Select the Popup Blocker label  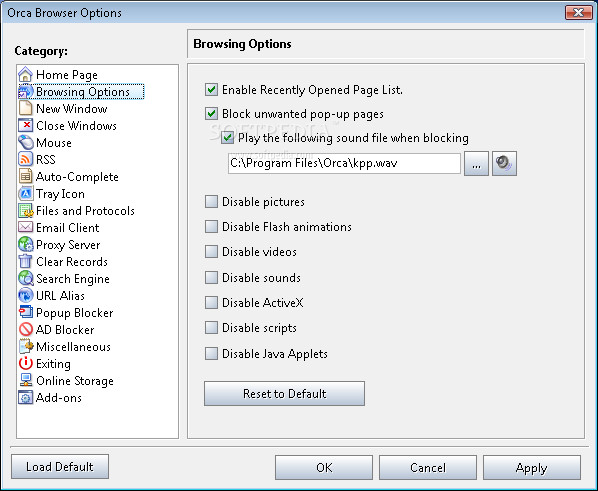74,313
